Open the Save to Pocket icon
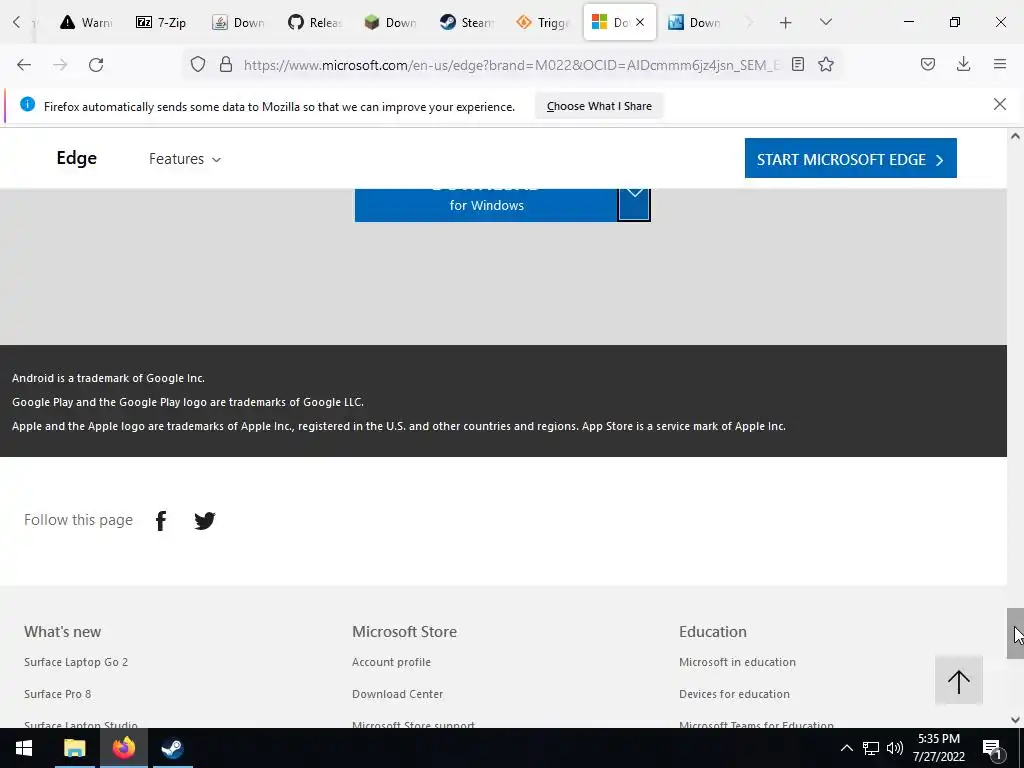 927,64
